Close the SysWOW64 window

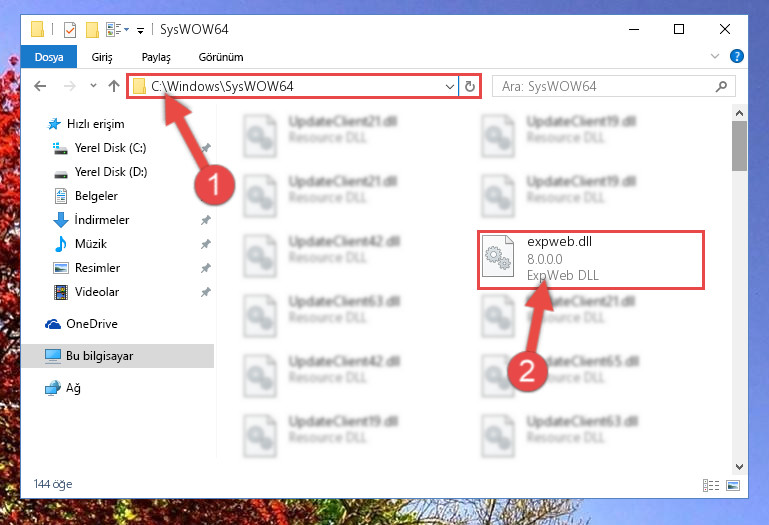coord(724,29)
